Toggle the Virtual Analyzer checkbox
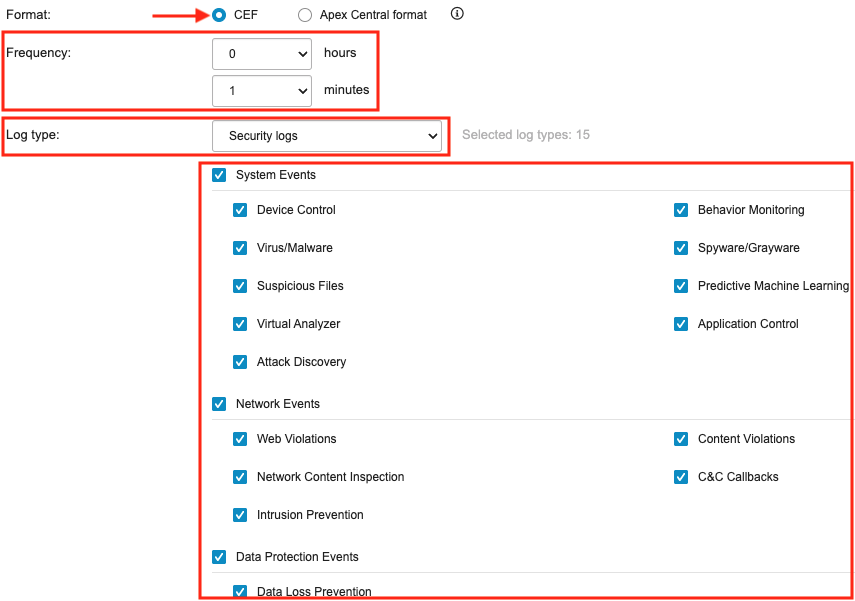 click(240, 324)
